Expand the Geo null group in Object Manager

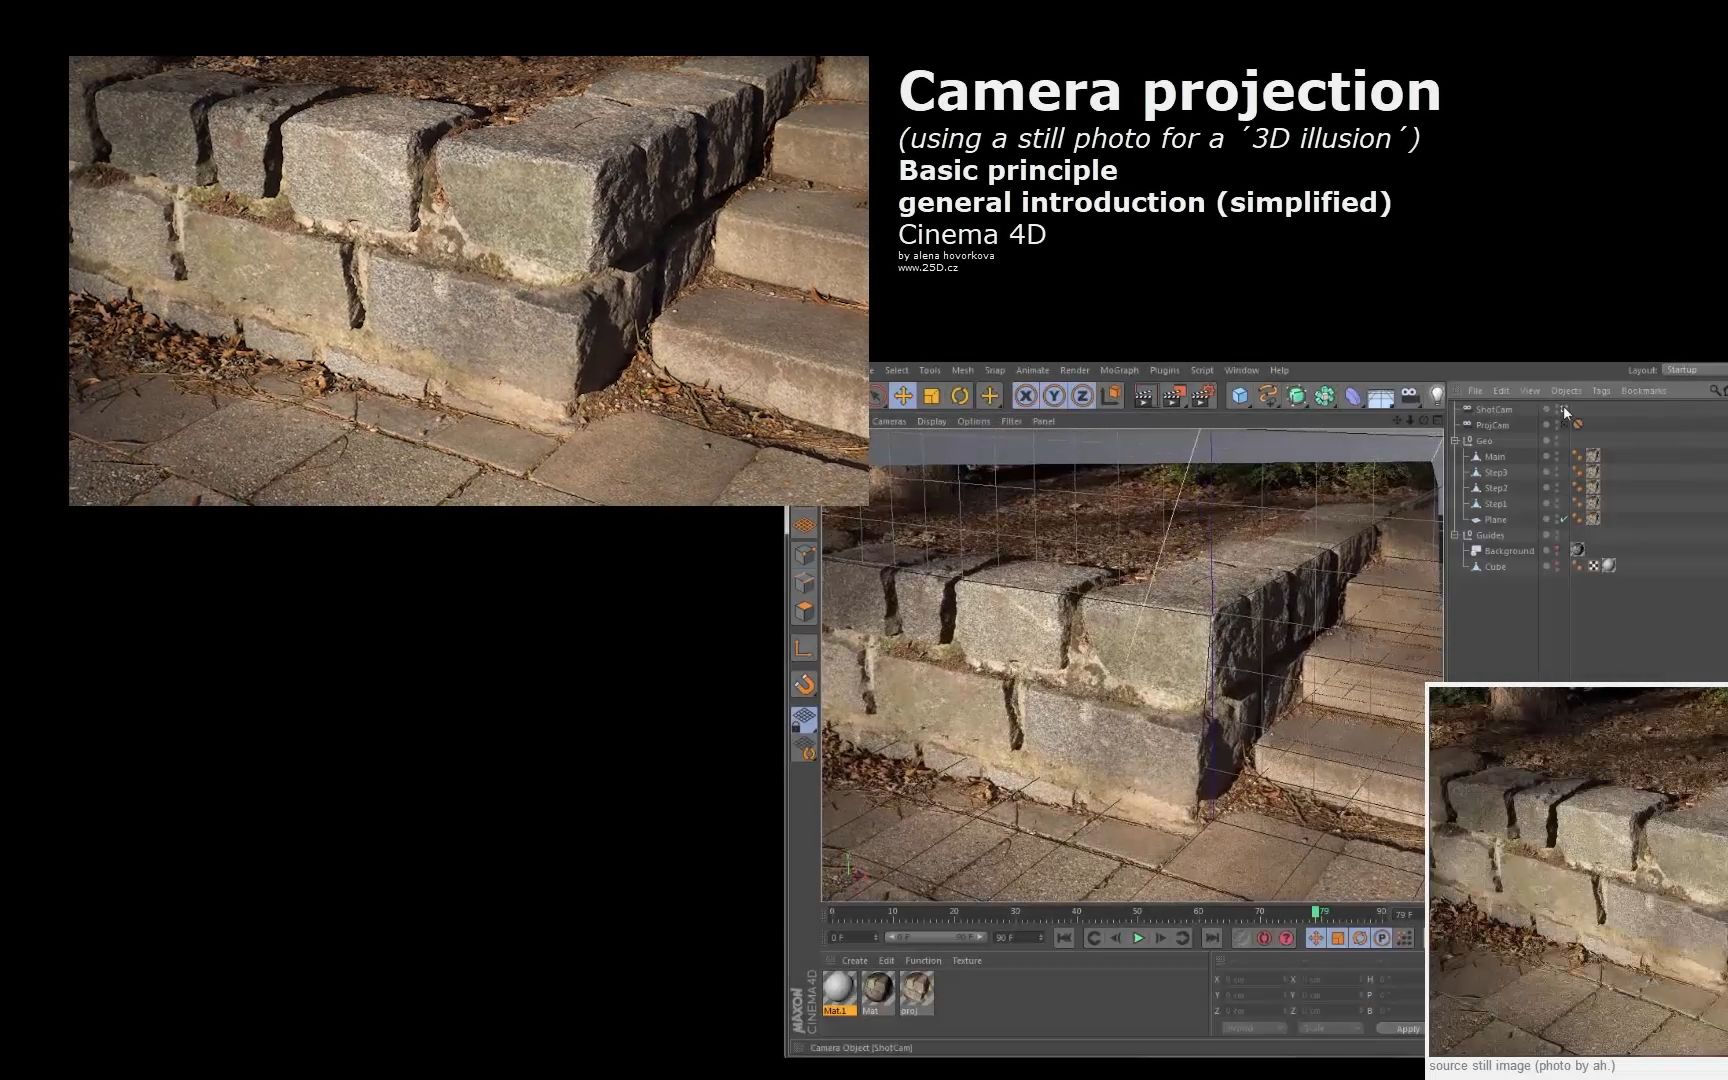pyautogui.click(x=1457, y=440)
